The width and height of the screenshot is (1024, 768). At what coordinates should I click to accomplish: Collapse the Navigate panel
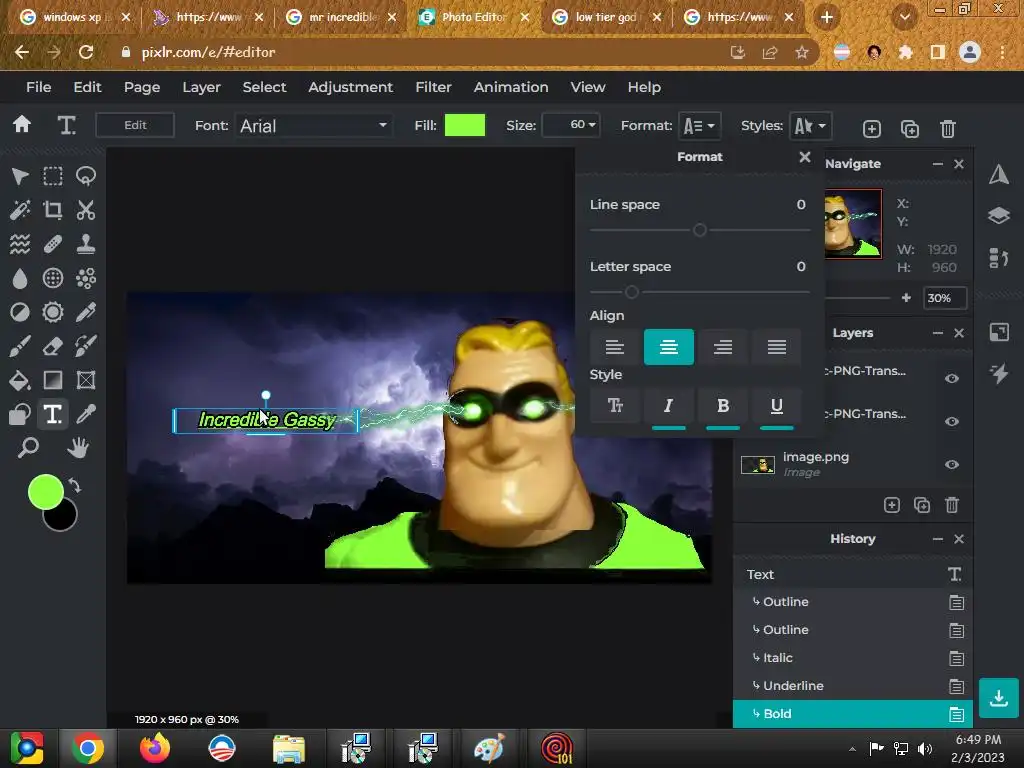coord(937,164)
